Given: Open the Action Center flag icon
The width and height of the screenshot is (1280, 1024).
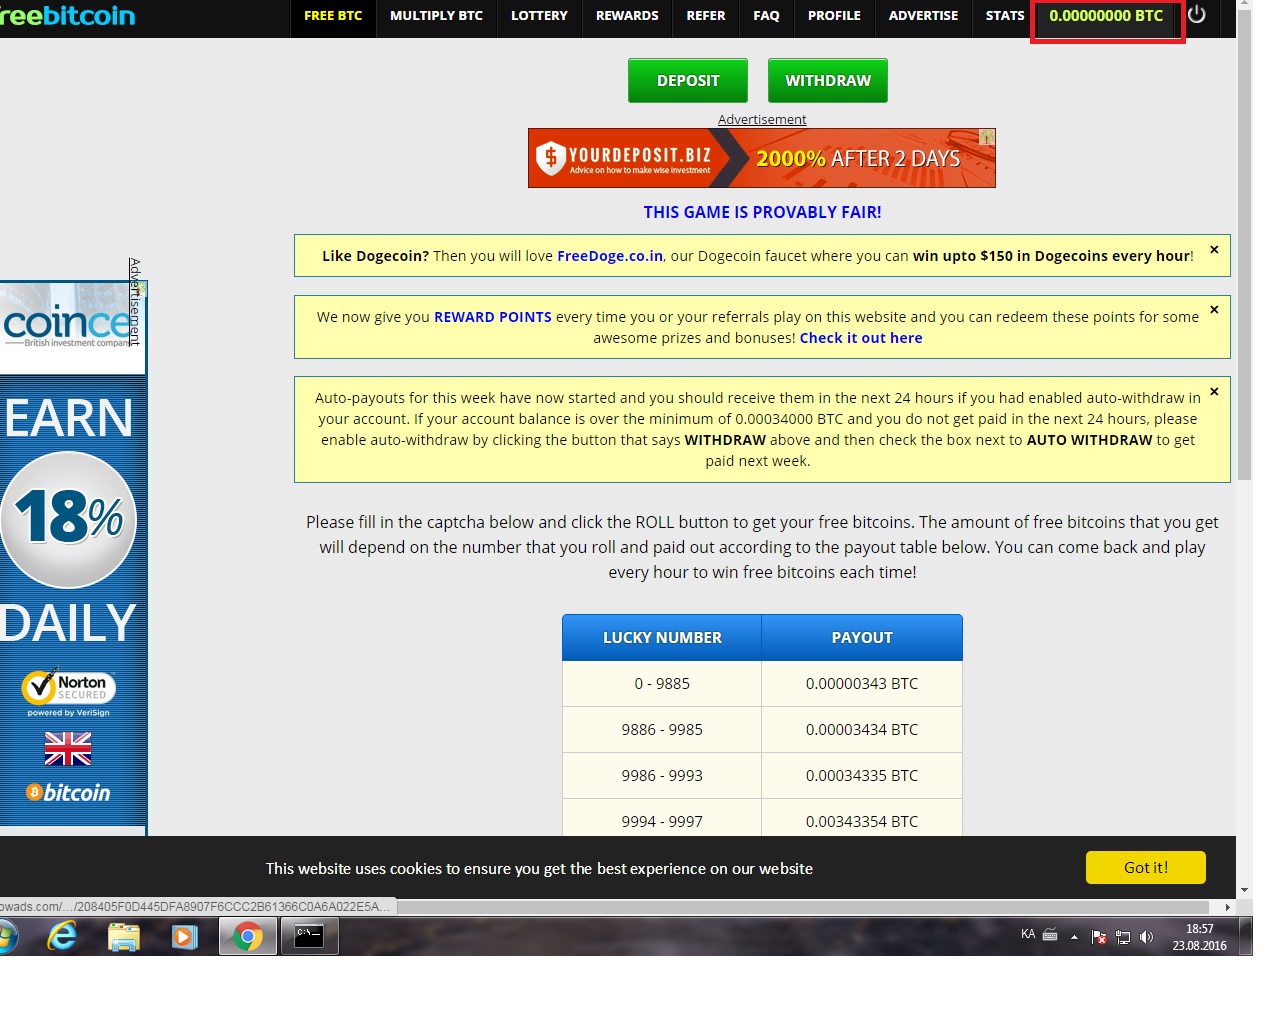Looking at the screenshot, I should 1099,937.
